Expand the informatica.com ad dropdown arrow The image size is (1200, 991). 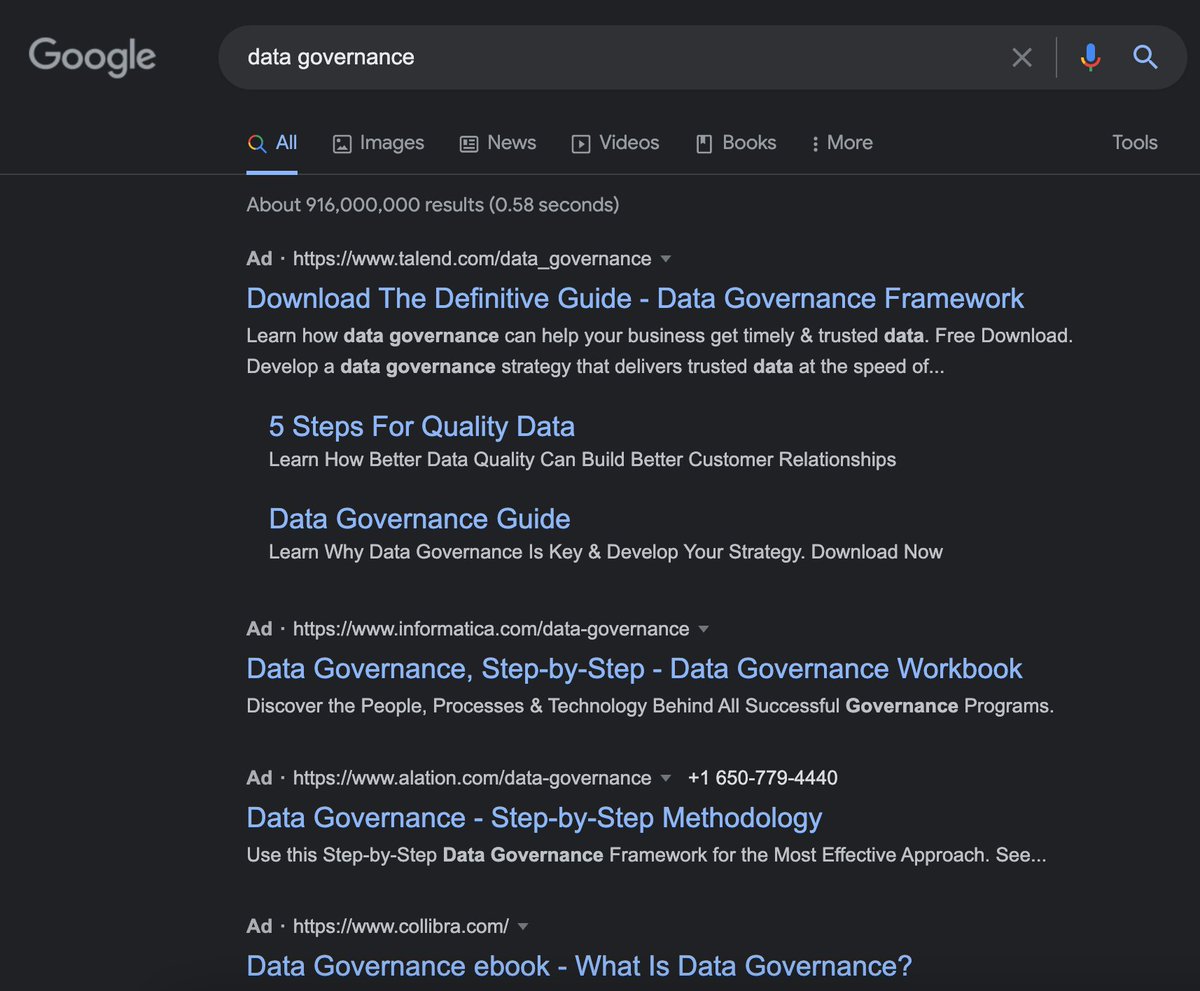[x=703, y=630]
